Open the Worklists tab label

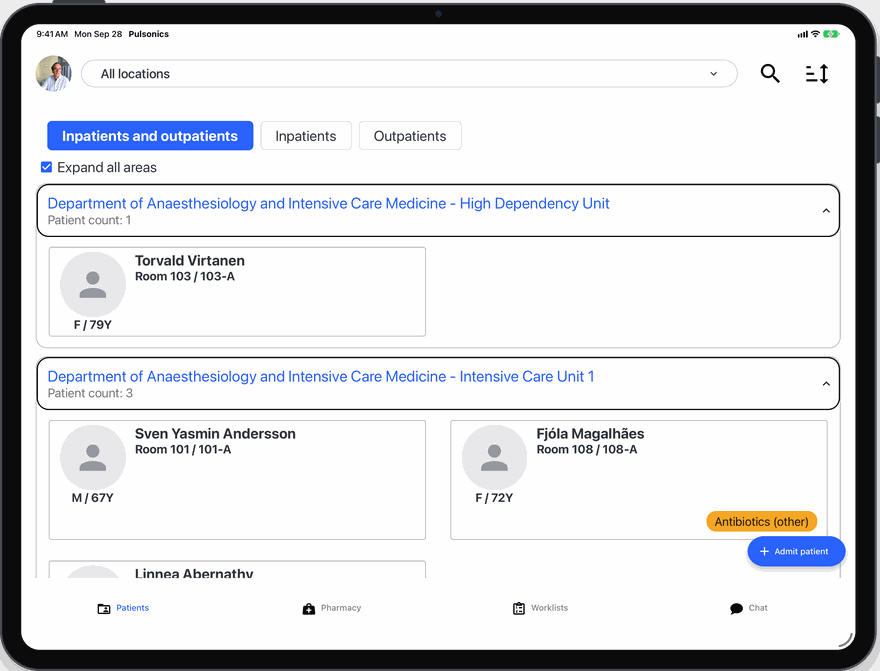[x=549, y=608]
